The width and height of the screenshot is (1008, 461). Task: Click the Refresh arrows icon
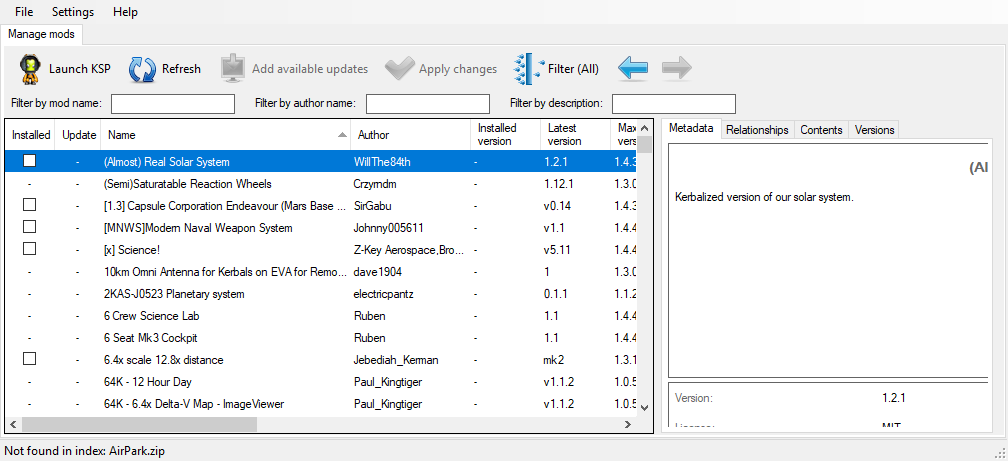(x=142, y=69)
